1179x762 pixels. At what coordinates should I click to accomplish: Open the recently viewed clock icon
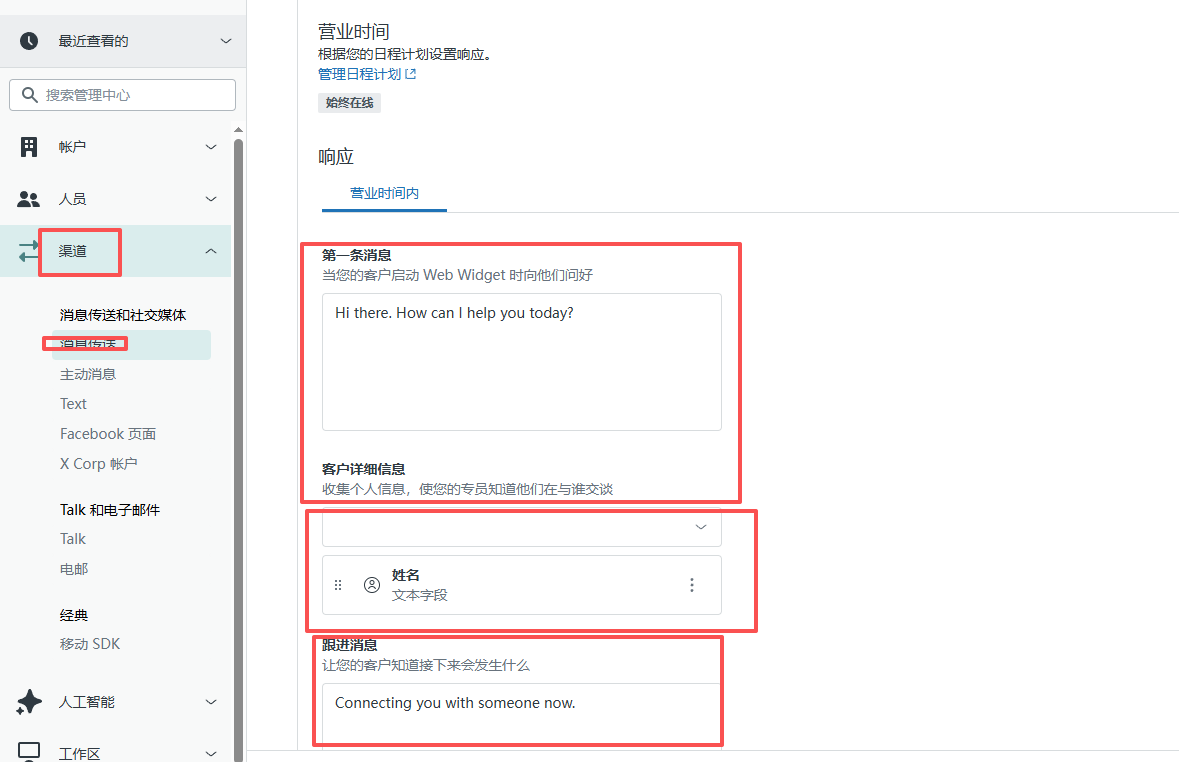[27, 41]
